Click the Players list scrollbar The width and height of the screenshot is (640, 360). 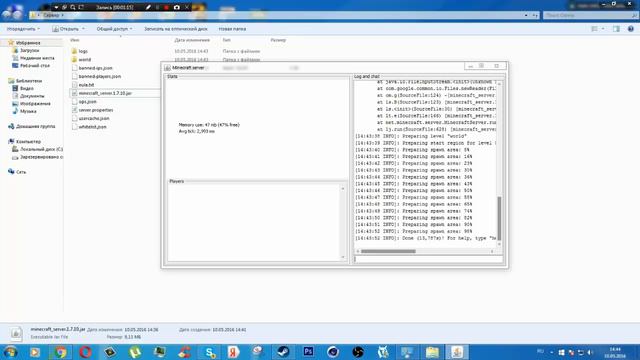coord(343,222)
